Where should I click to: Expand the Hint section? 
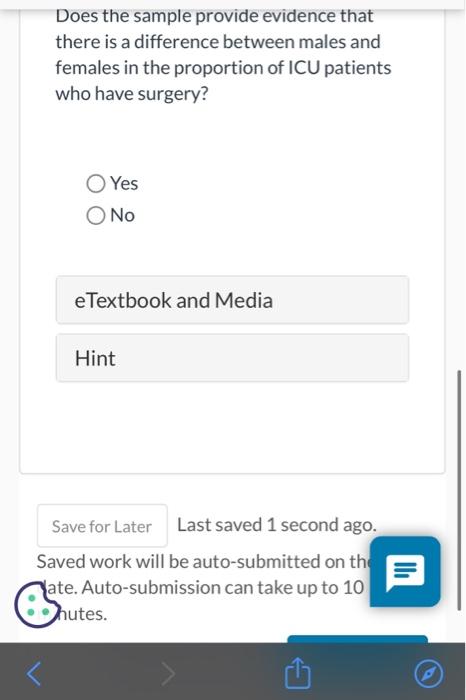pos(232,358)
